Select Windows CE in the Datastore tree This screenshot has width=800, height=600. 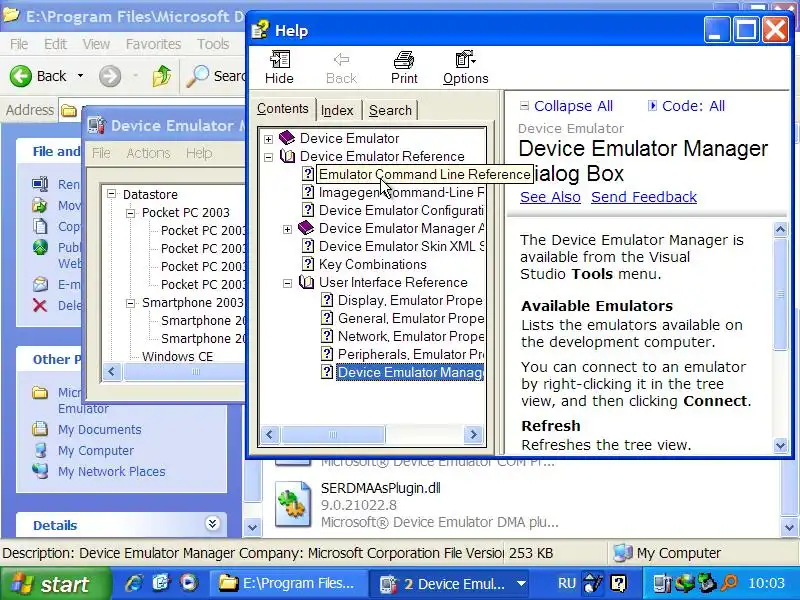[x=178, y=357]
